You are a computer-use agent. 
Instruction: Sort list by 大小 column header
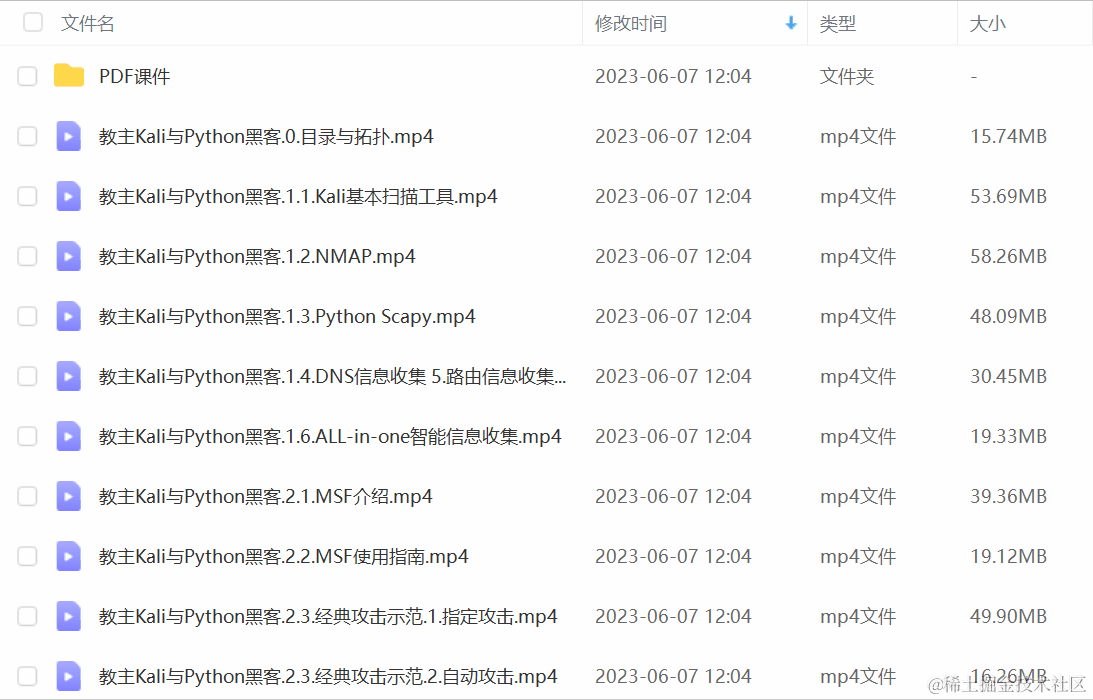987,24
